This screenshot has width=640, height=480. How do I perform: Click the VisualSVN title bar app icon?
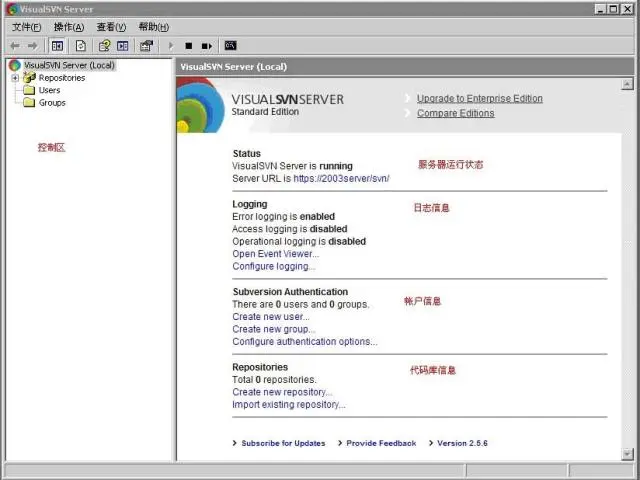[13, 9]
